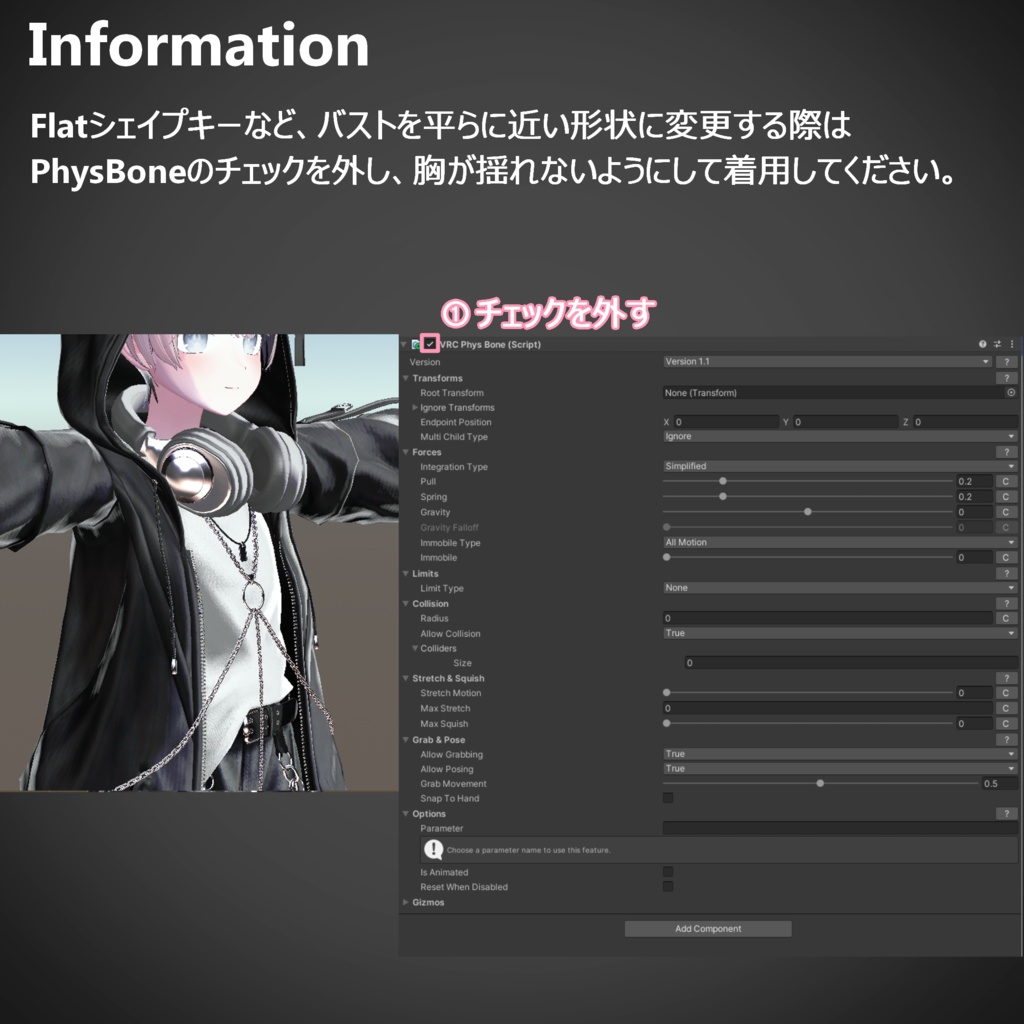Click the Pull curve C button
The image size is (1024, 1024).
pyautogui.click(x=1006, y=481)
